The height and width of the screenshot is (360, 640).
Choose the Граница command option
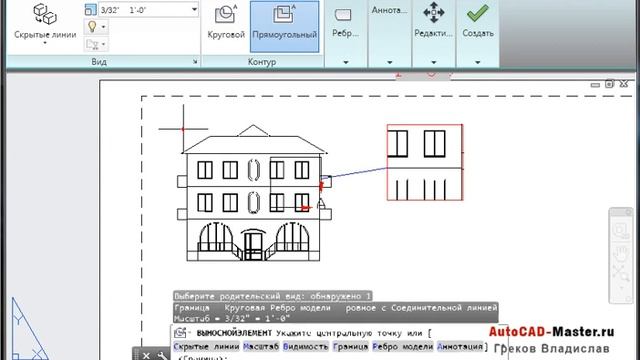pos(350,347)
